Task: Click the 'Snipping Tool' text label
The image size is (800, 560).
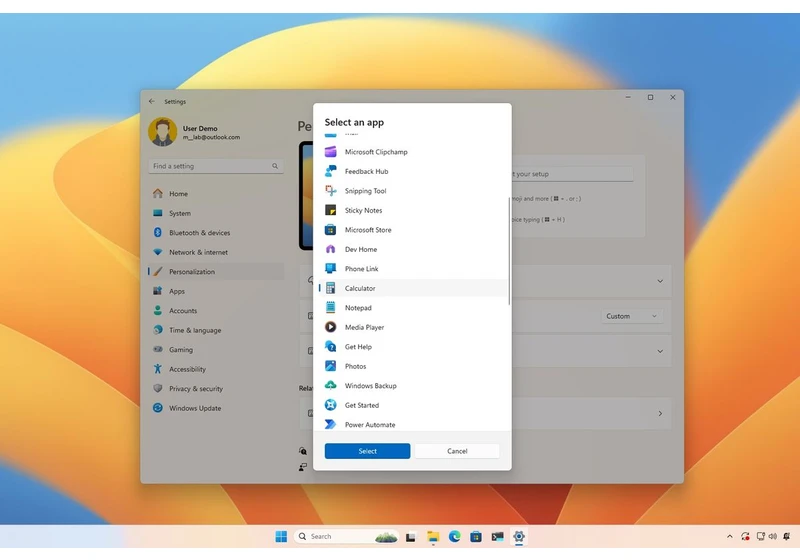Action: (x=365, y=191)
